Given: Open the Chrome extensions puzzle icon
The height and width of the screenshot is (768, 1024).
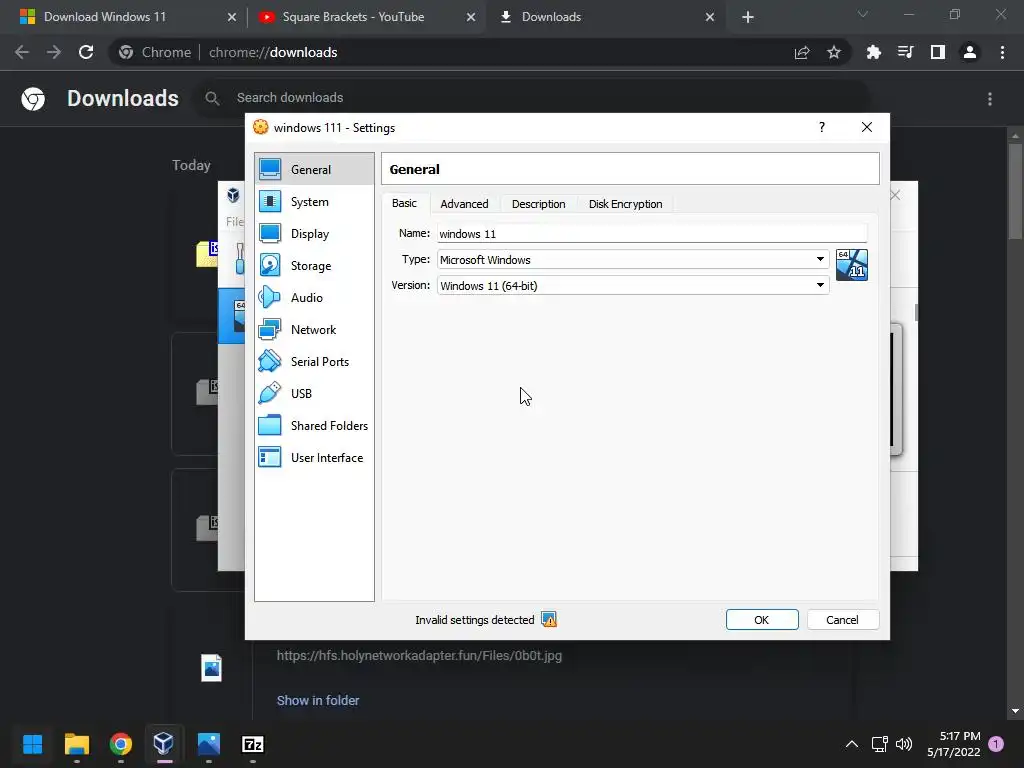Looking at the screenshot, I should (873, 52).
